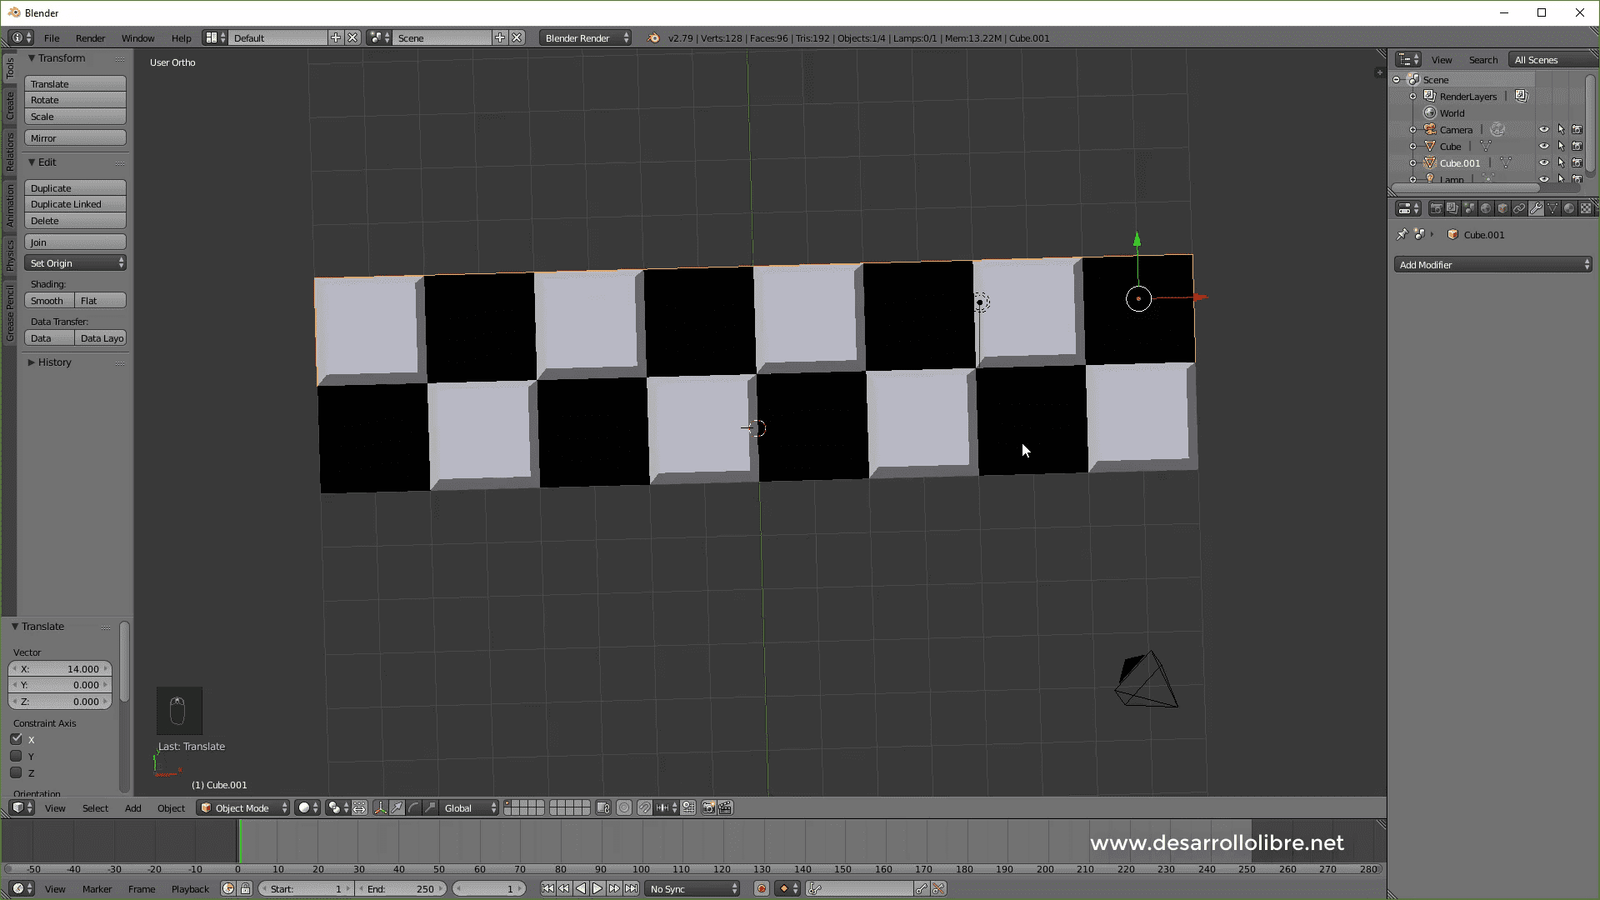
Task: Open the Render menu
Action: 90,38
